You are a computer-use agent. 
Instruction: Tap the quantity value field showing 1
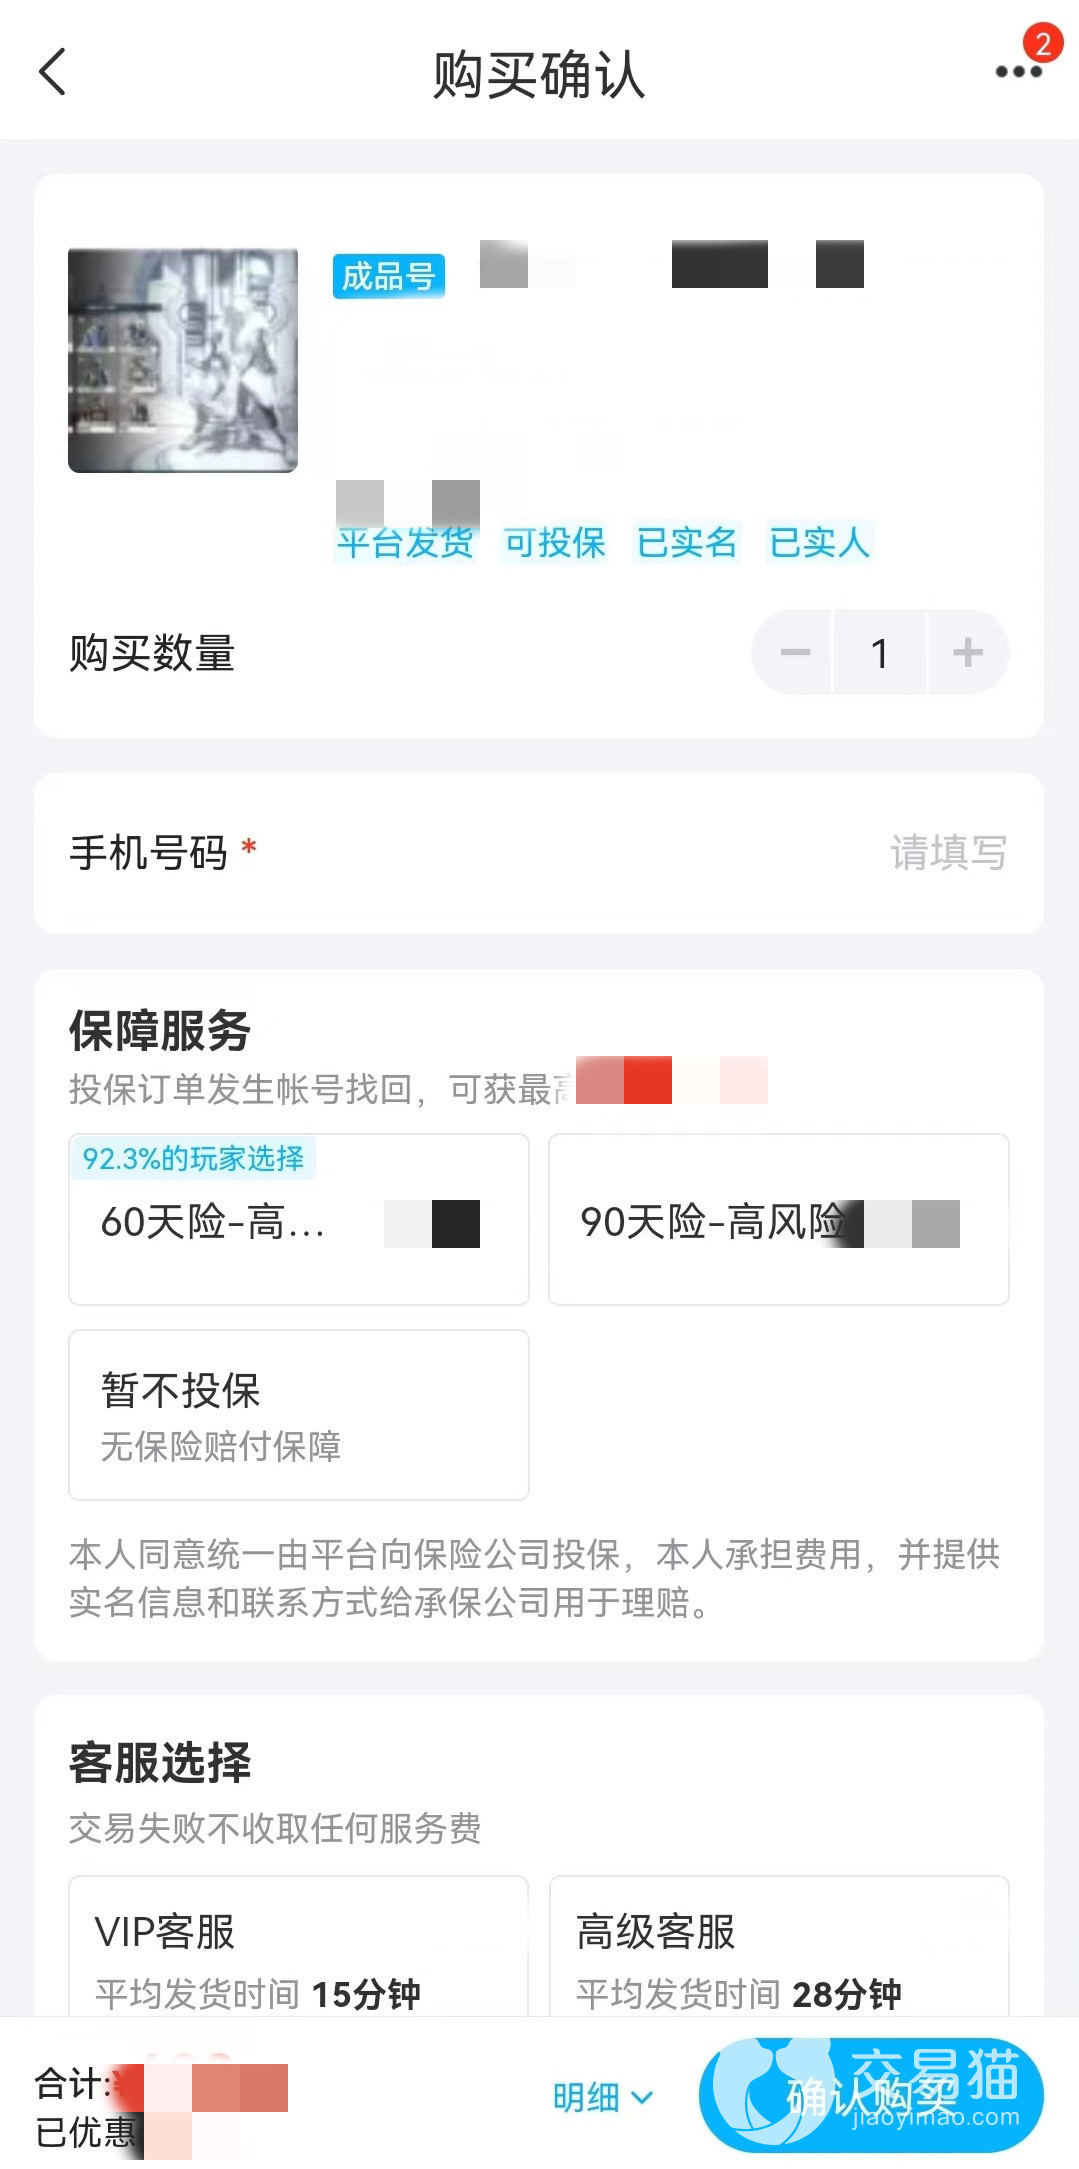pyautogui.click(x=880, y=653)
